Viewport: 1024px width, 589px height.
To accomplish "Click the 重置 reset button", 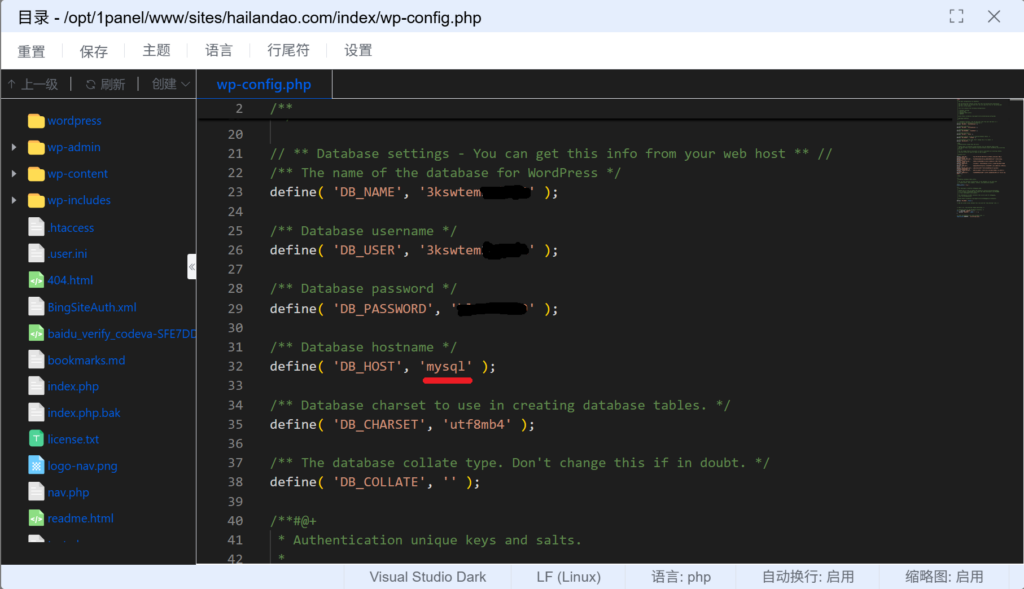I will (x=31, y=51).
